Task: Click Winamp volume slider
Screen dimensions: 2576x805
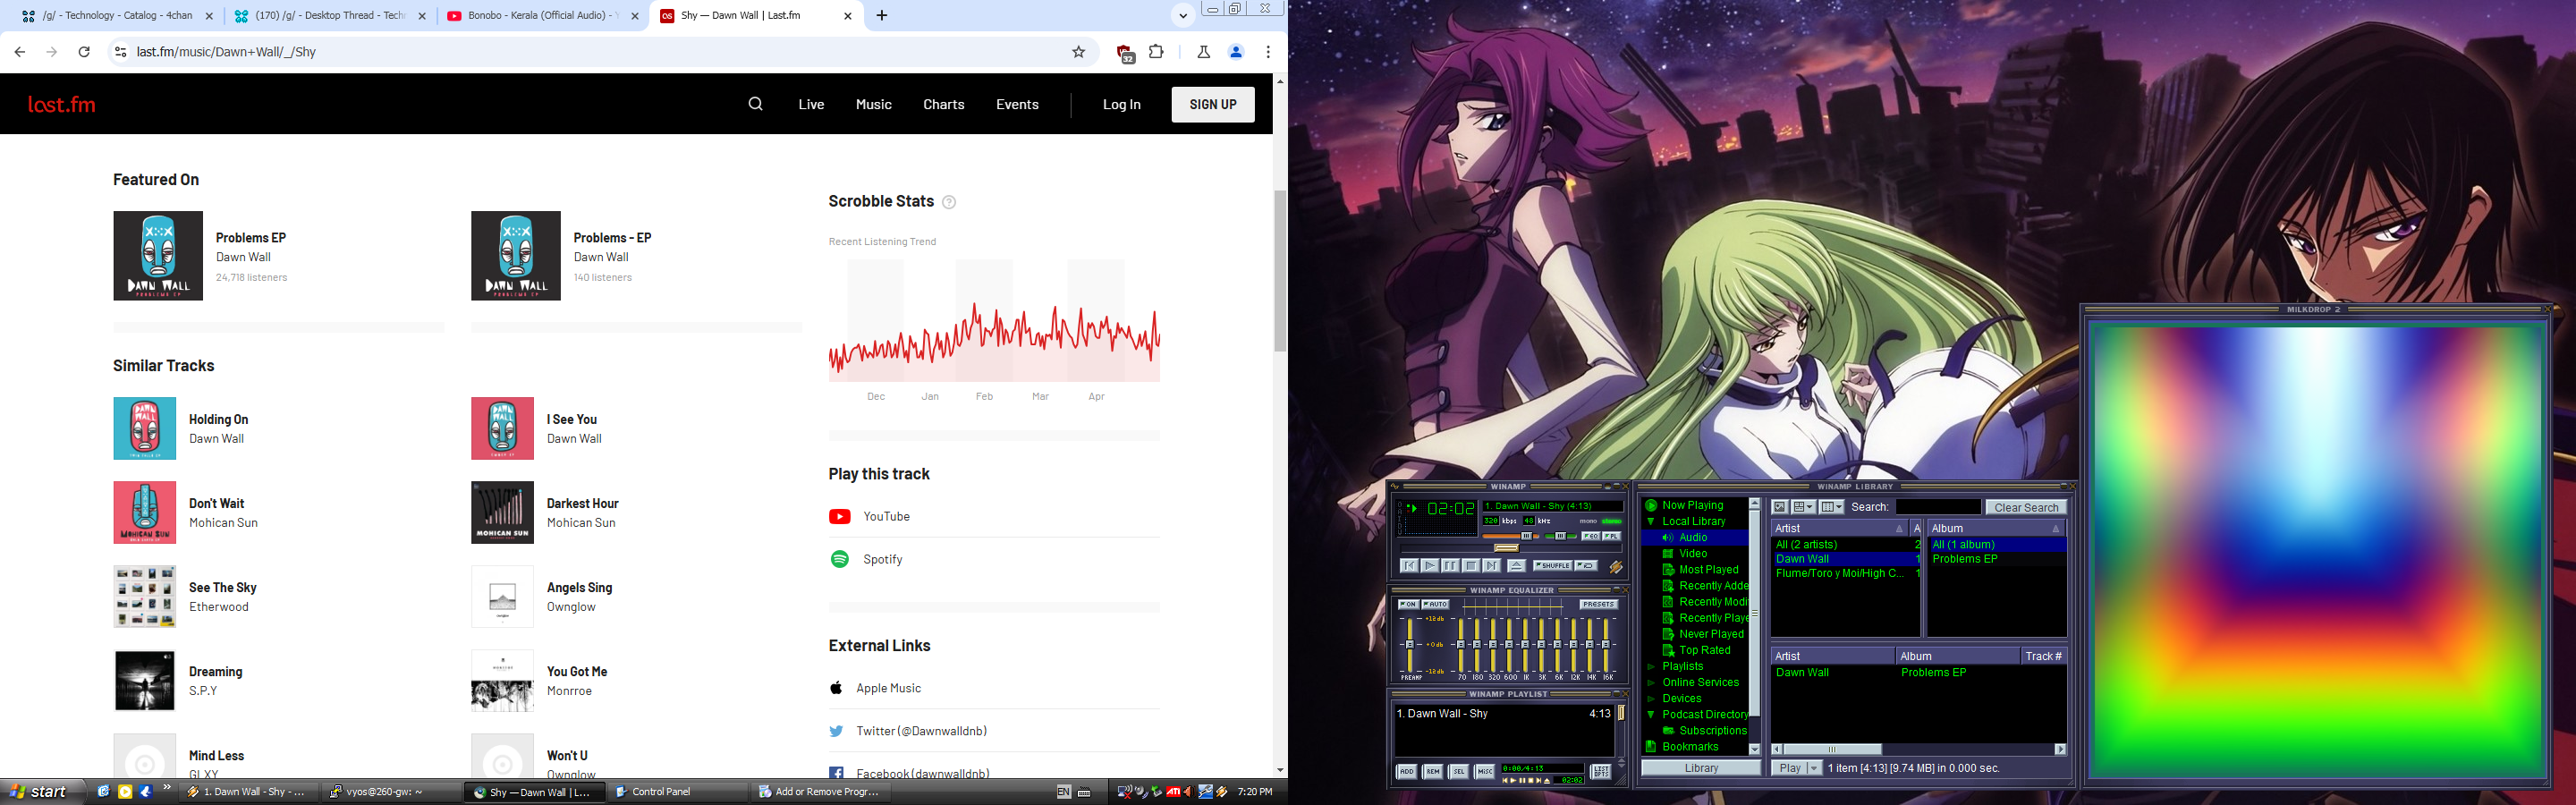Action: click(1510, 537)
